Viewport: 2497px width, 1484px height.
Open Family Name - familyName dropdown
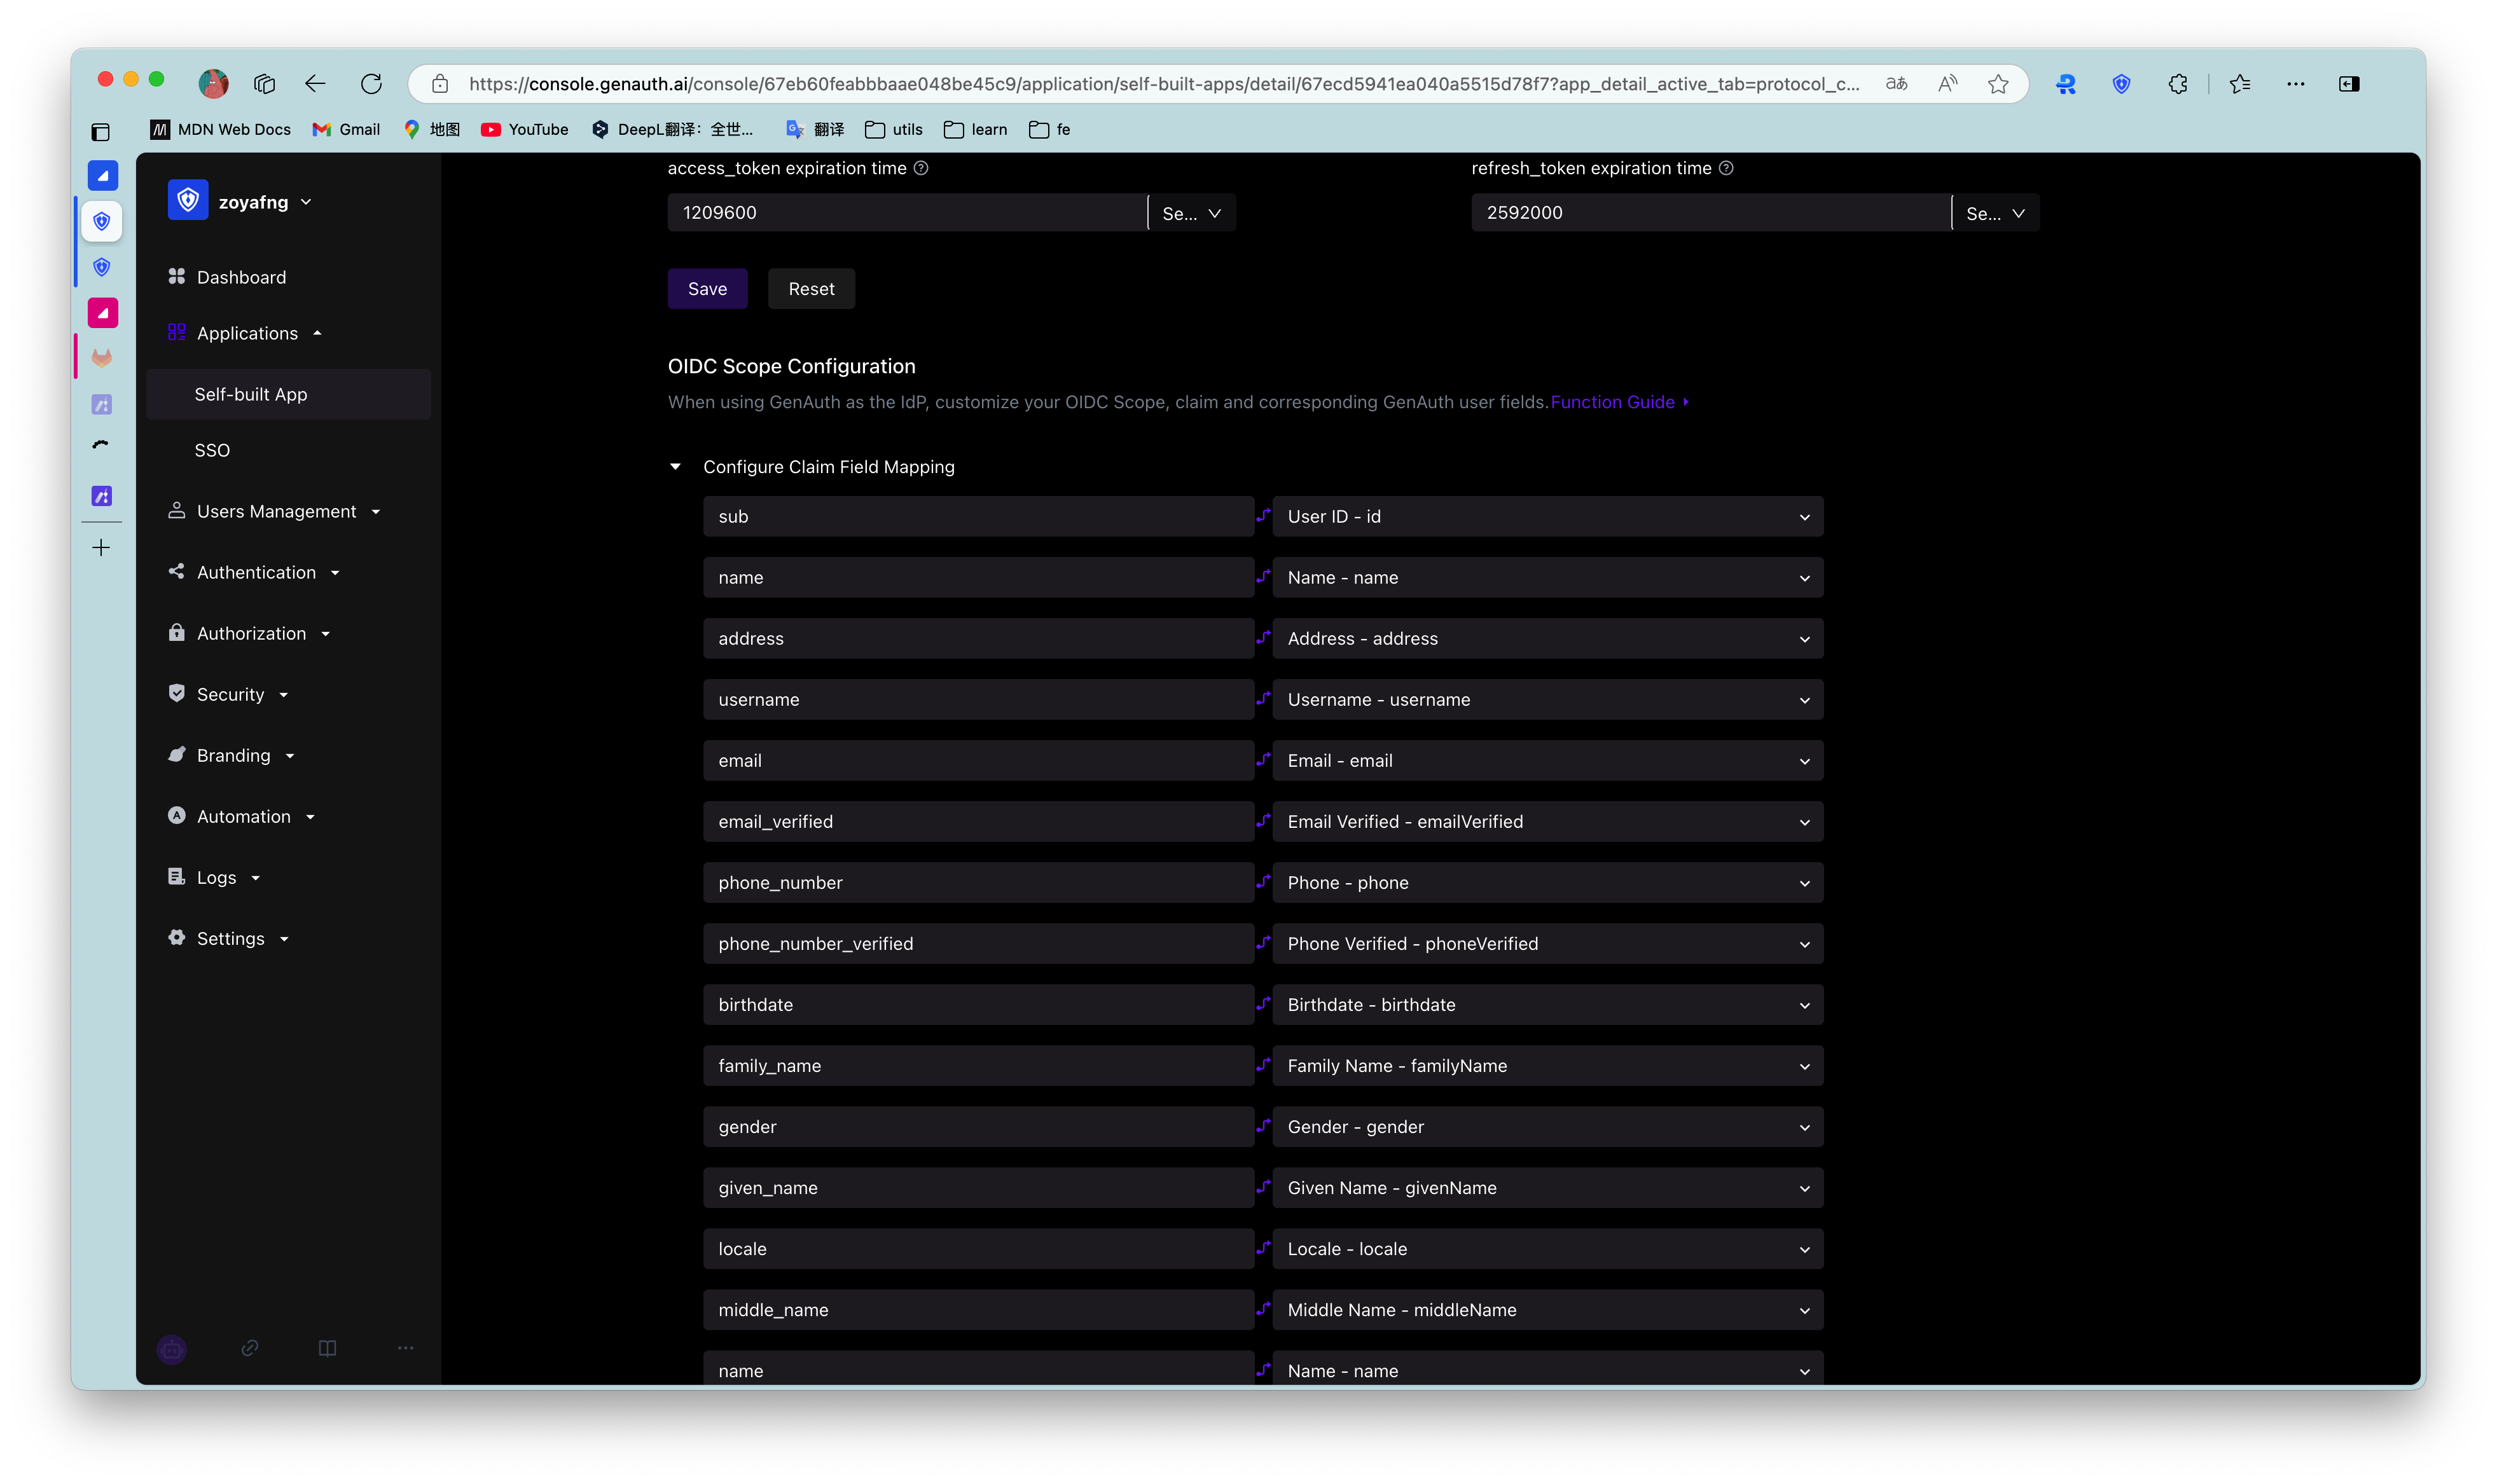[1547, 1066]
